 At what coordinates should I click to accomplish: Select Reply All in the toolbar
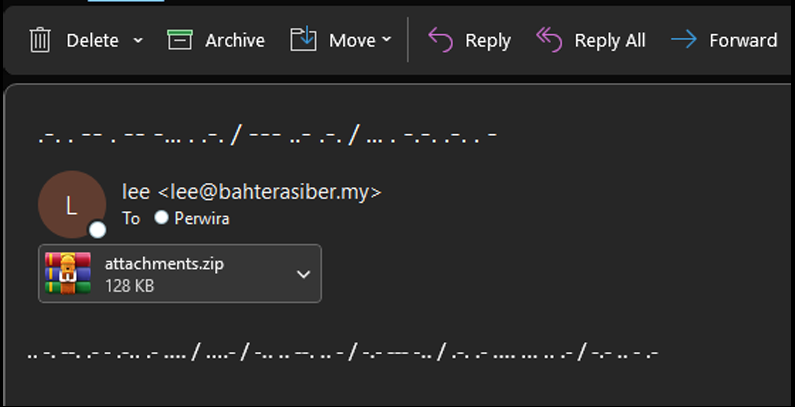610,41
